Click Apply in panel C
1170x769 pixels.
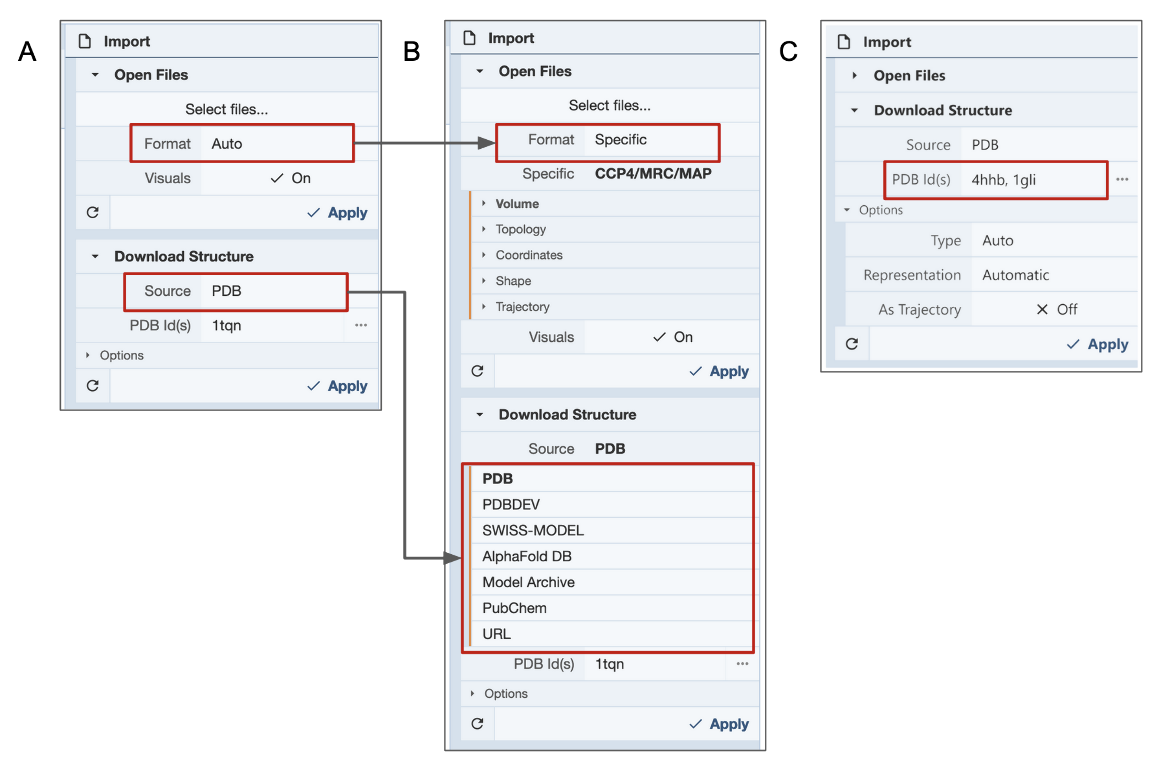[1096, 344]
